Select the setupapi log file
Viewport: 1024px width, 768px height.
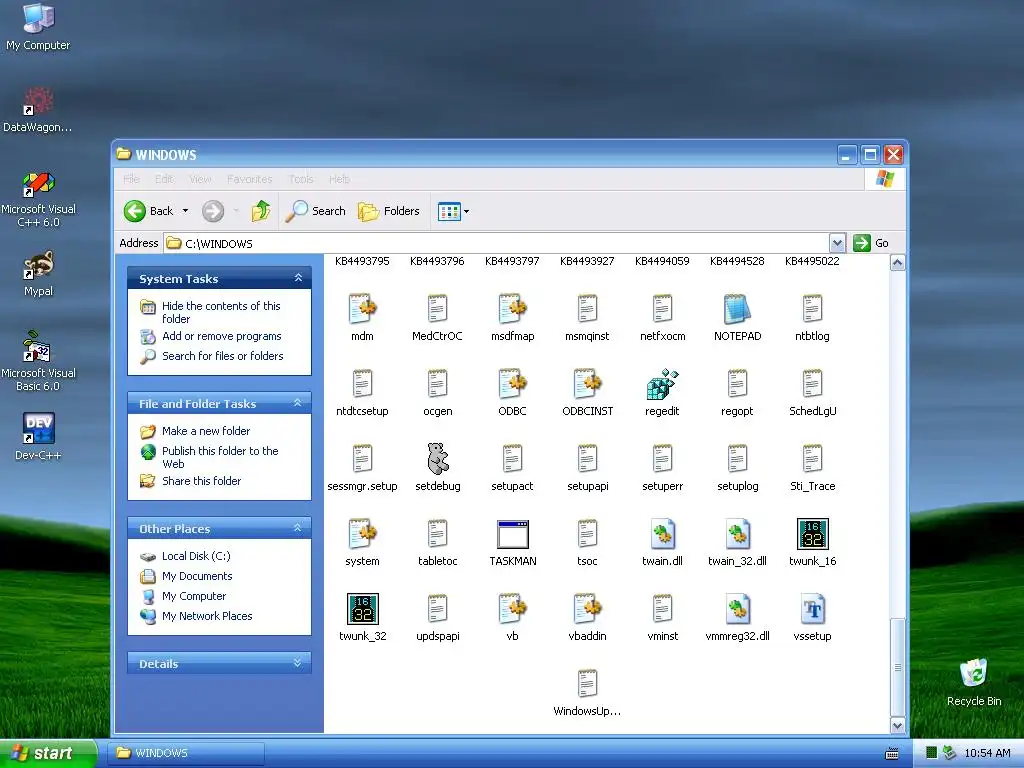(x=587, y=458)
